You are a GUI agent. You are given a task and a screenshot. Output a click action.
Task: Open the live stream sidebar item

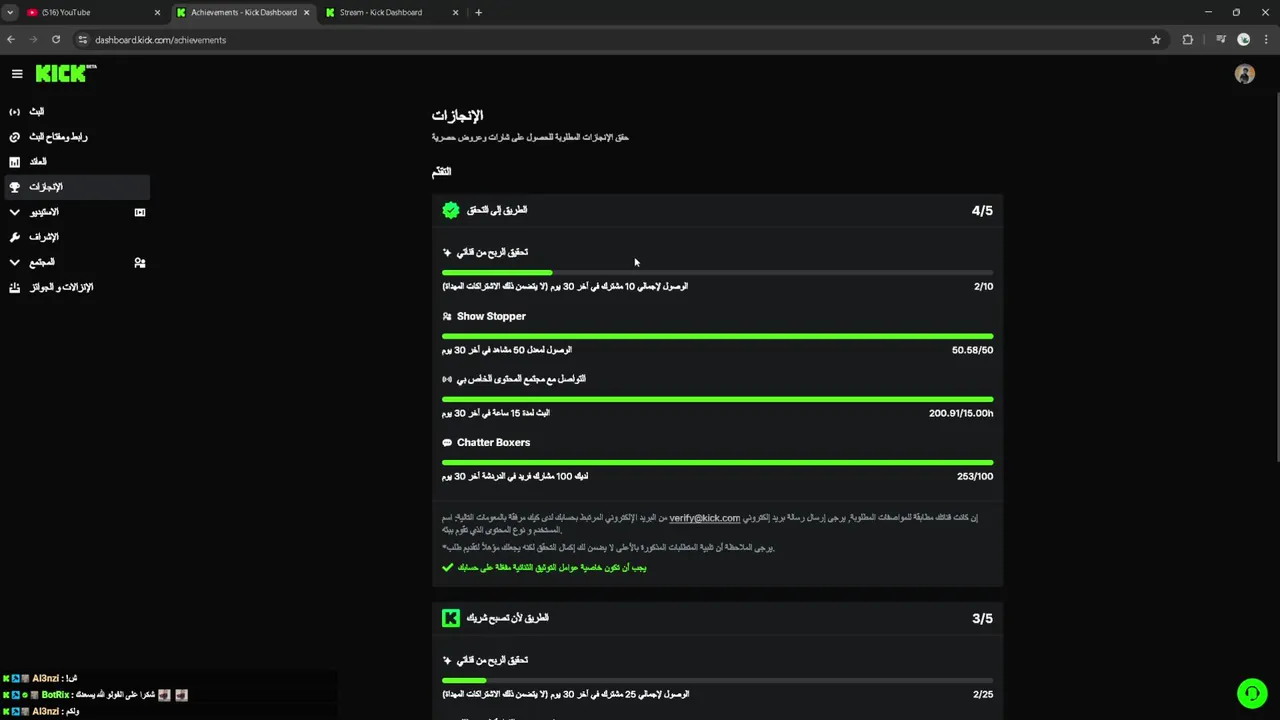(36, 112)
